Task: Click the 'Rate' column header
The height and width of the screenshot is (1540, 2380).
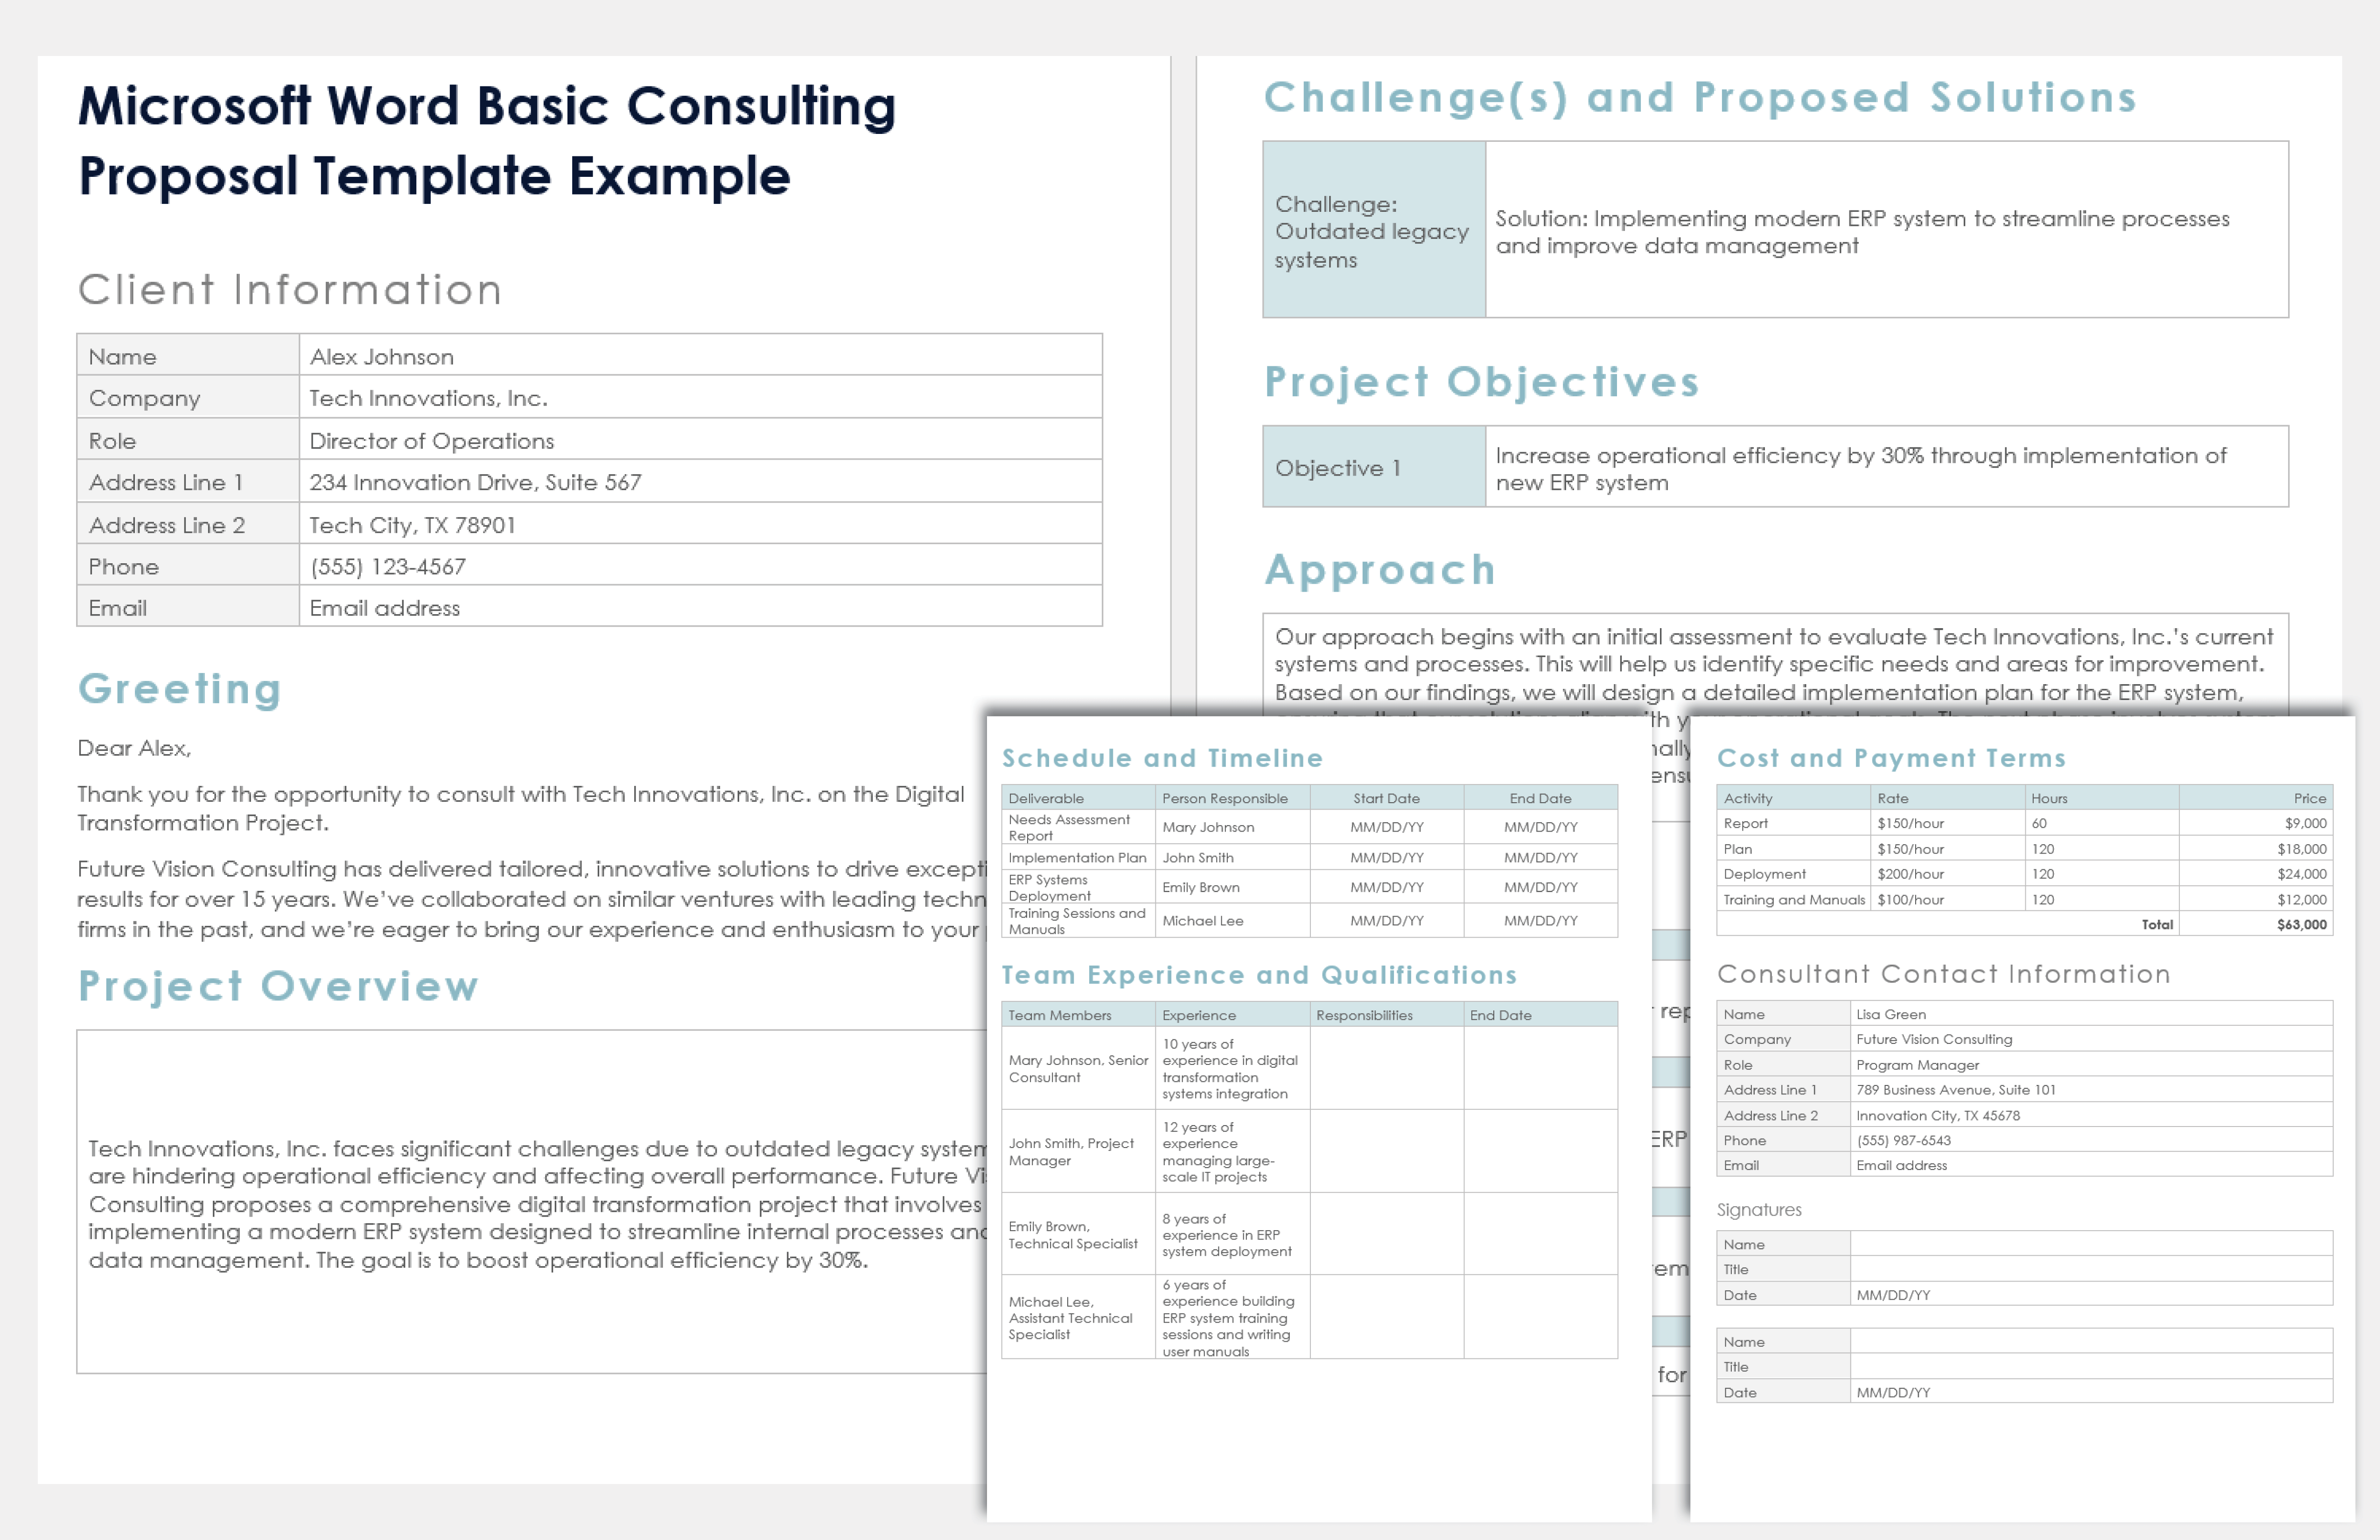Action: [x=1948, y=798]
